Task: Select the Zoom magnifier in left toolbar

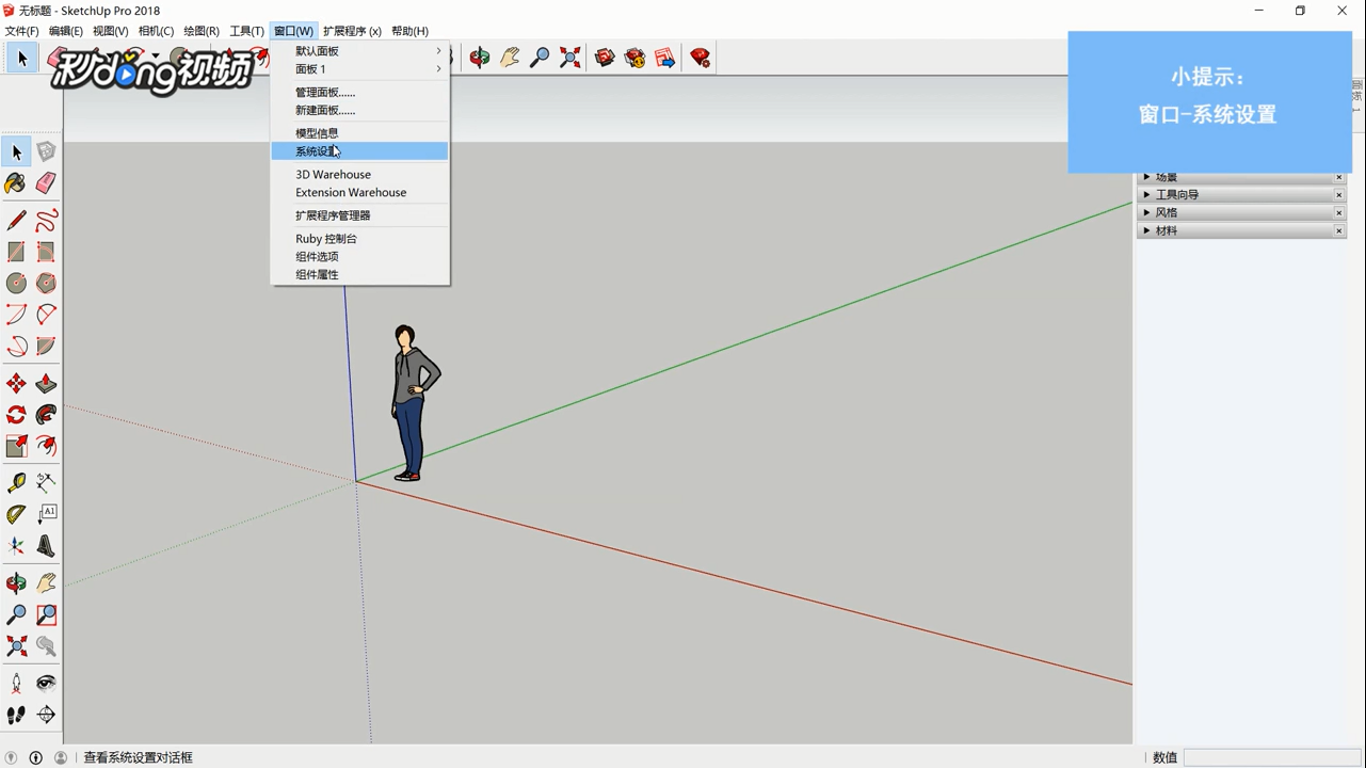Action: (16, 615)
